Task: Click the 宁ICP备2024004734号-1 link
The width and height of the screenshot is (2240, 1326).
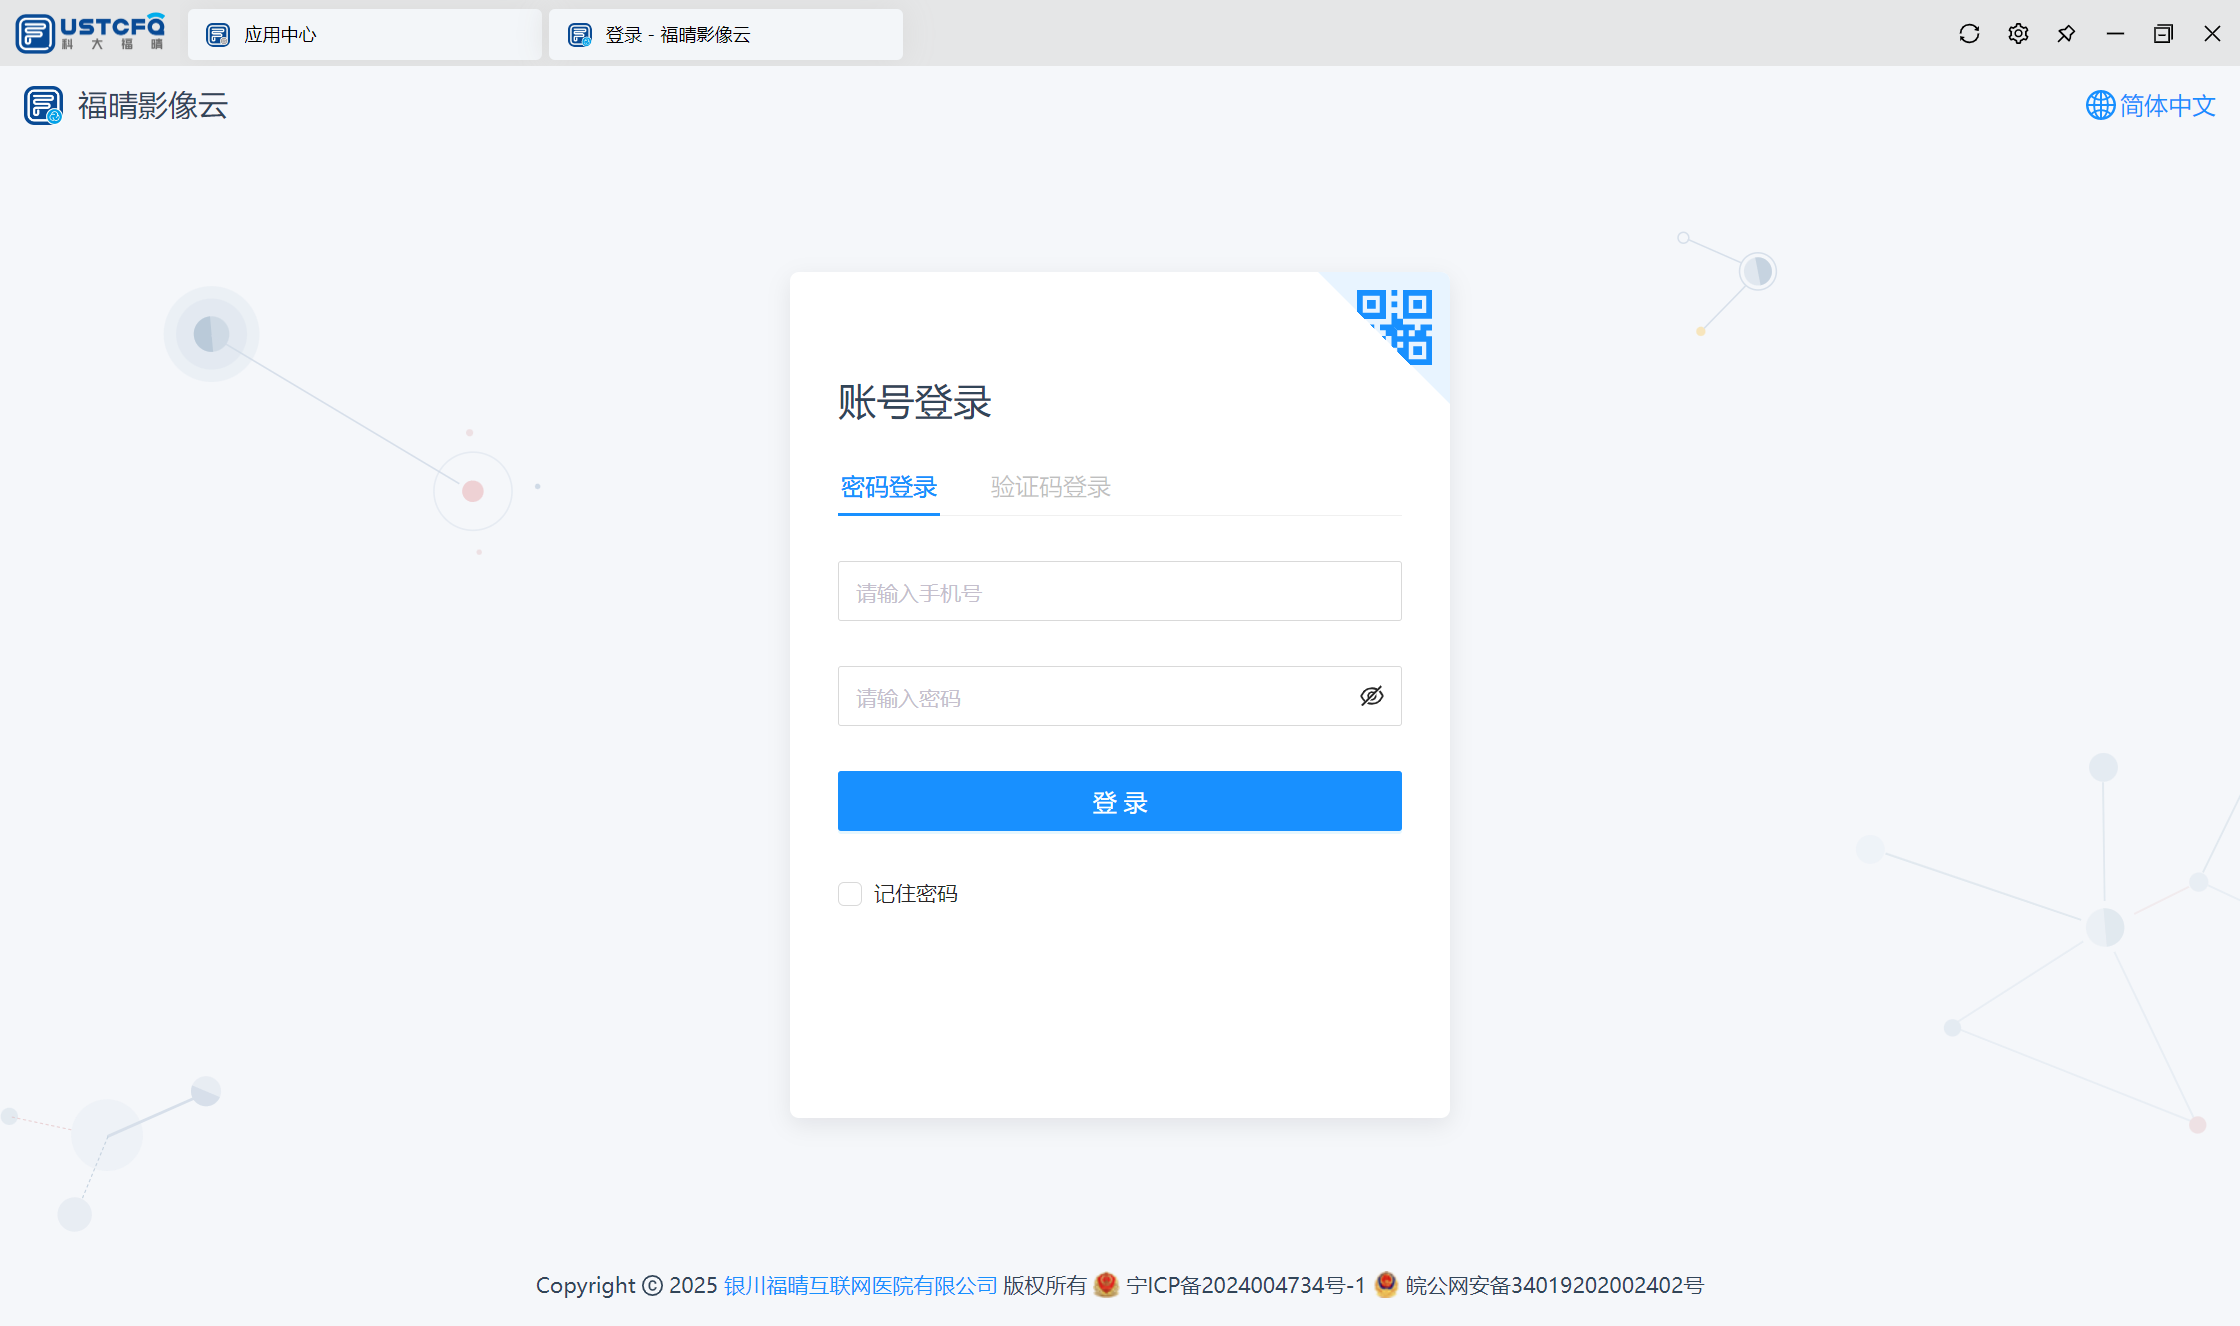Action: pos(1245,1285)
